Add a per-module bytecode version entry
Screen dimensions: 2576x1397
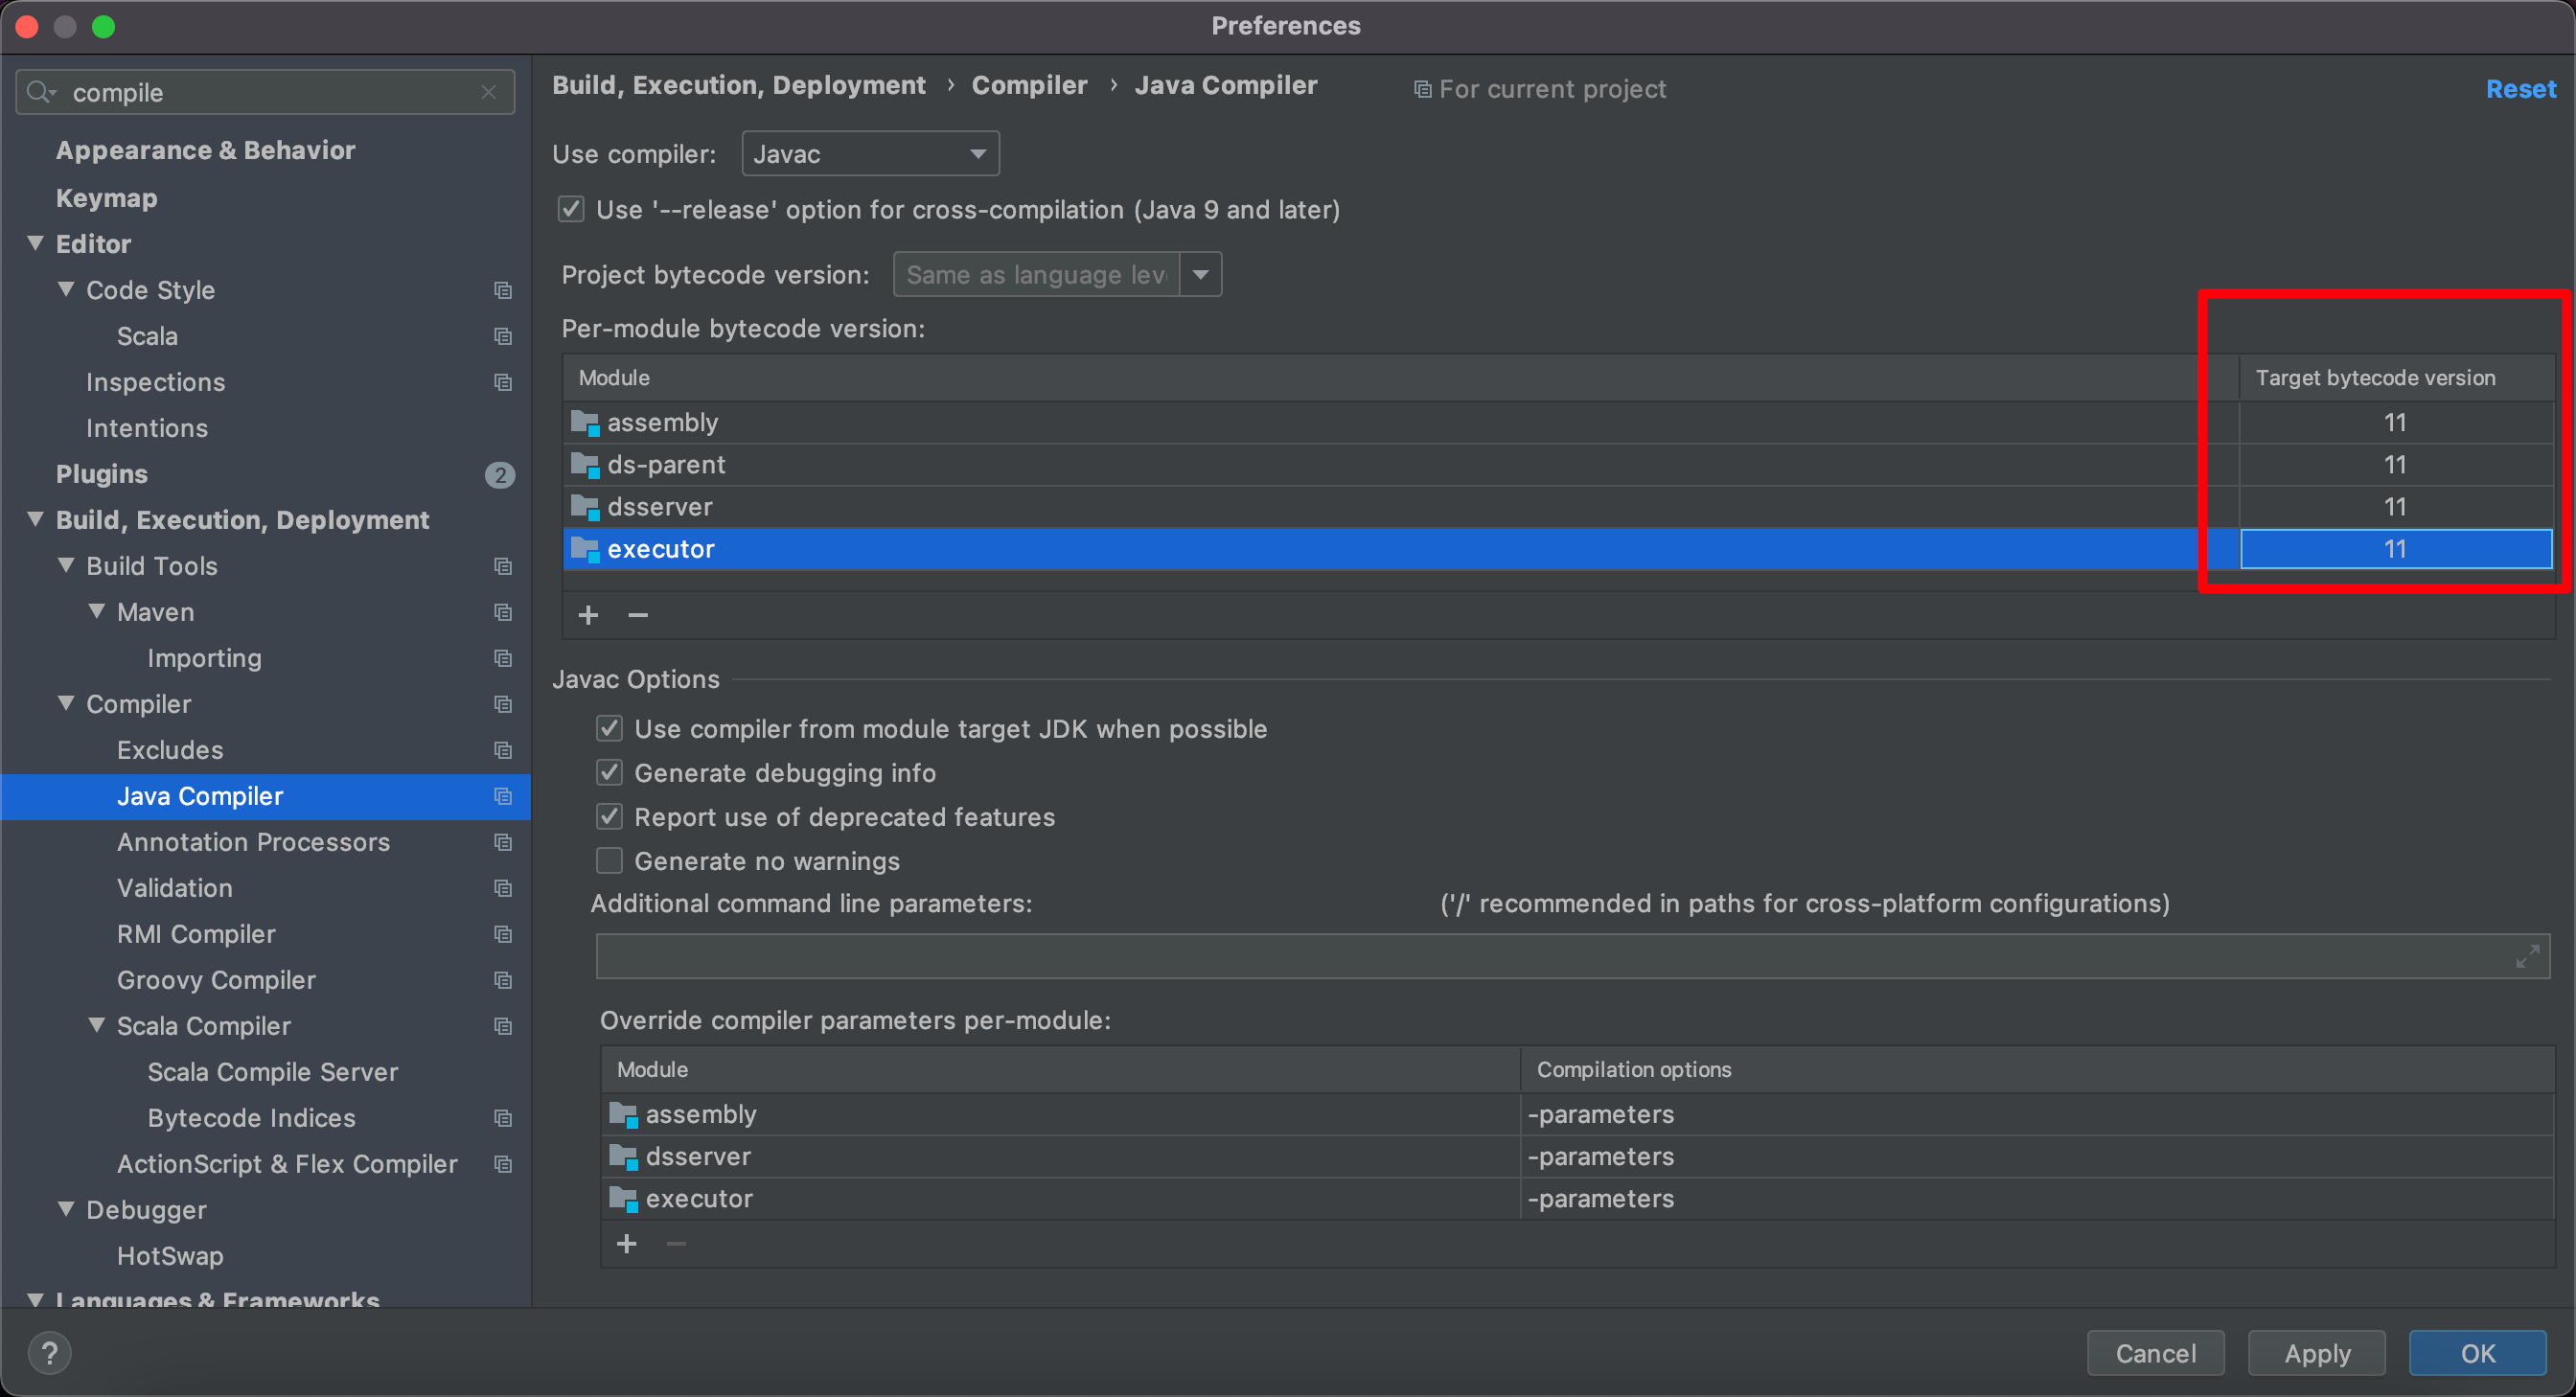588,615
